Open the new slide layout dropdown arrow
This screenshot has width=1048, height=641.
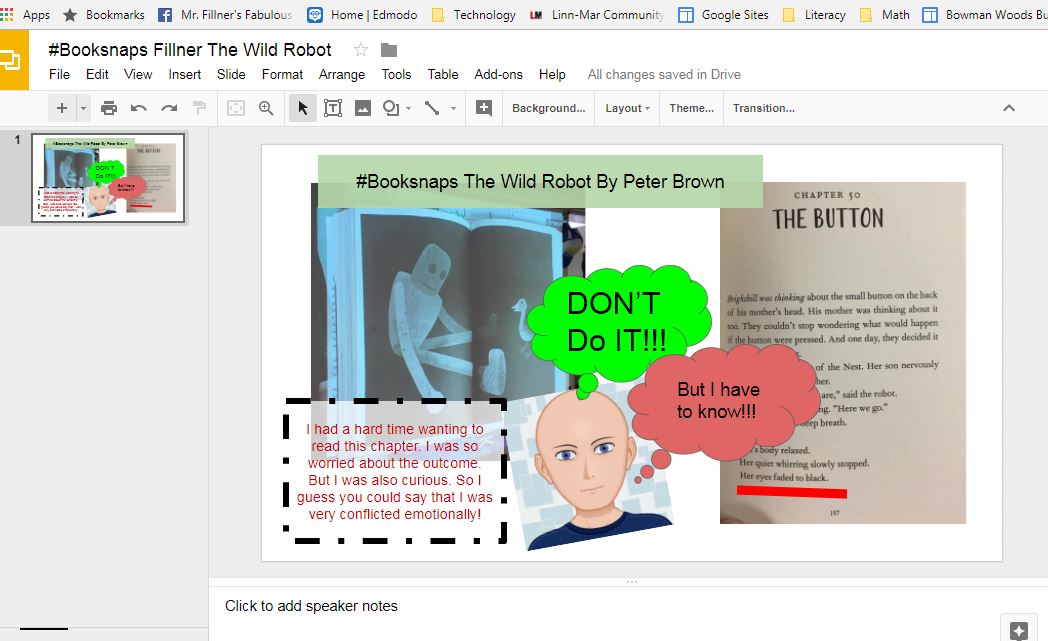click(x=84, y=108)
